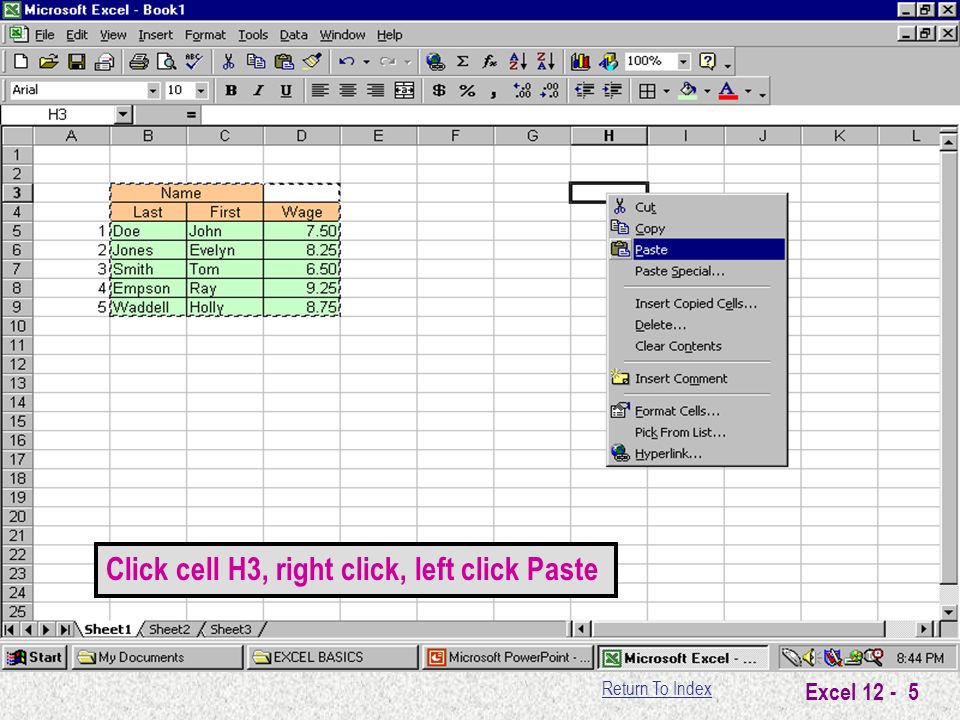Open the 100% zoom dropdown
This screenshot has width=960, height=720.
[x=683, y=61]
